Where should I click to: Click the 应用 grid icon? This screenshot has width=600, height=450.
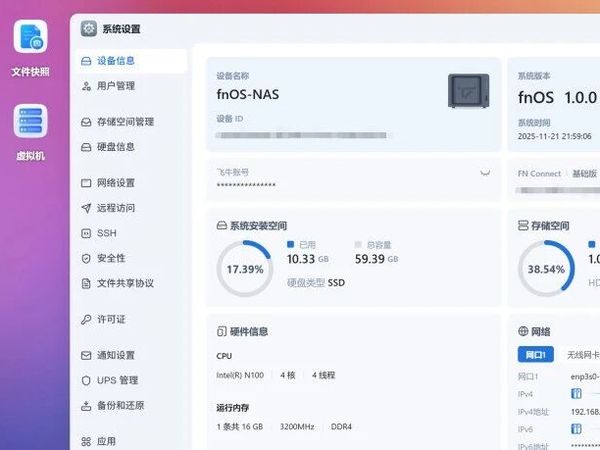pos(86,442)
